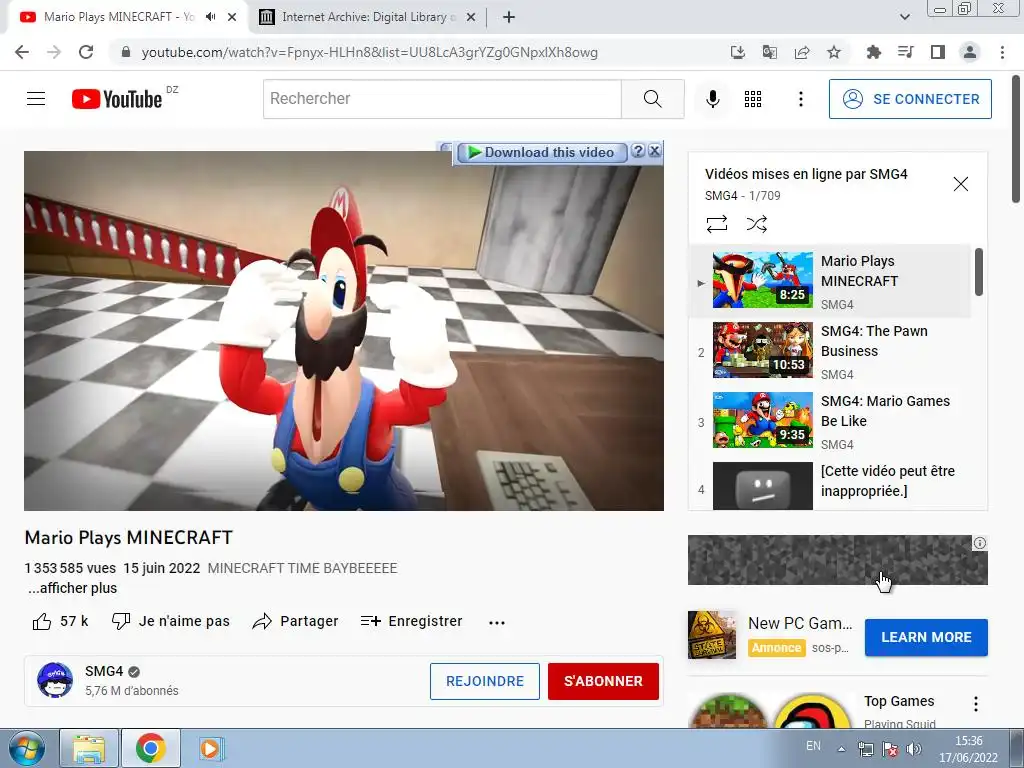
Task: Start voice search with the microphone
Action: [x=712, y=99]
